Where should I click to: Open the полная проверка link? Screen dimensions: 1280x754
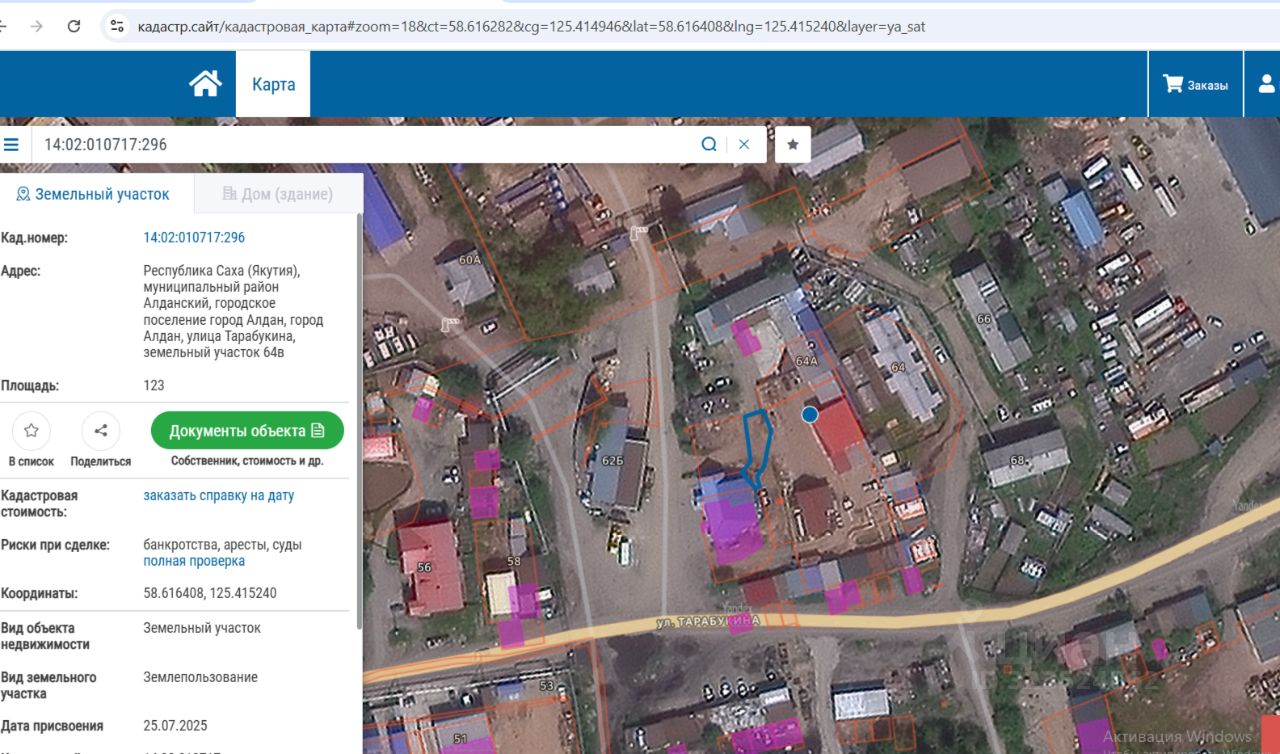coord(194,561)
